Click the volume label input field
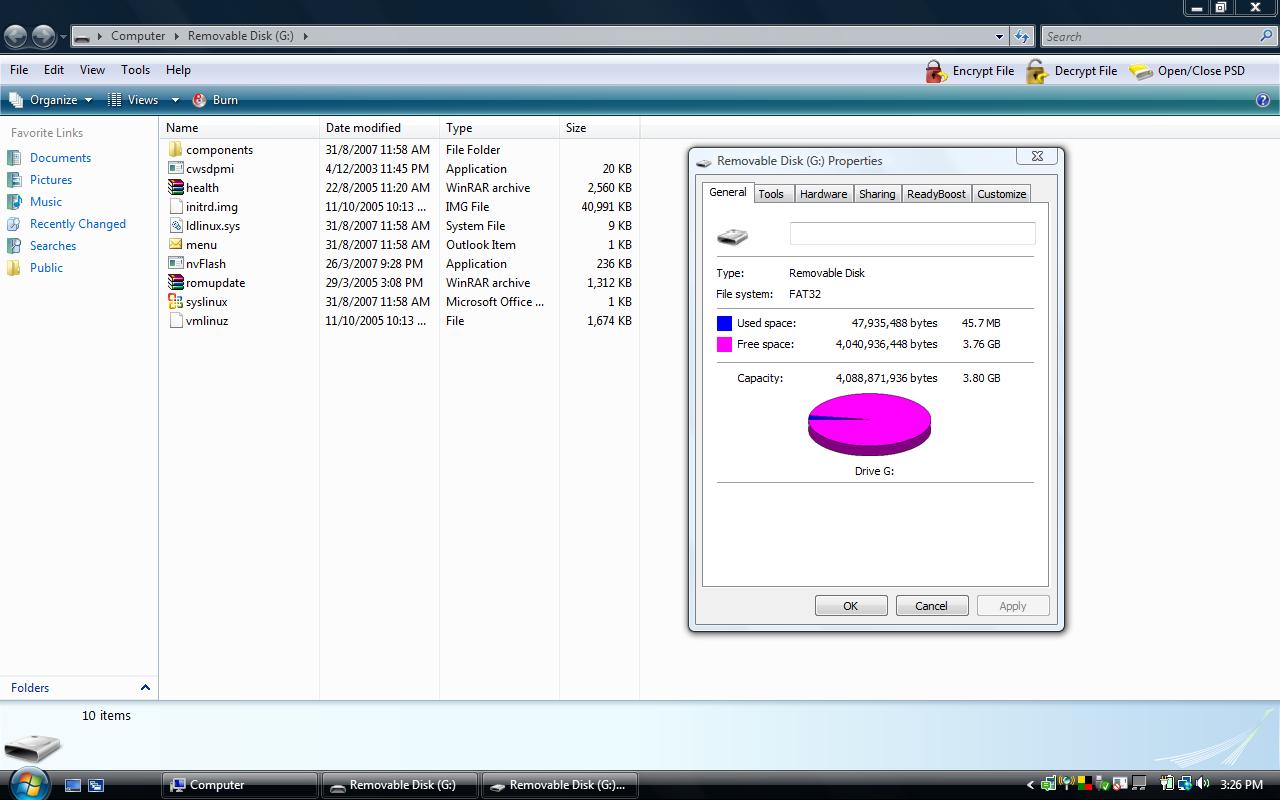 click(912, 233)
